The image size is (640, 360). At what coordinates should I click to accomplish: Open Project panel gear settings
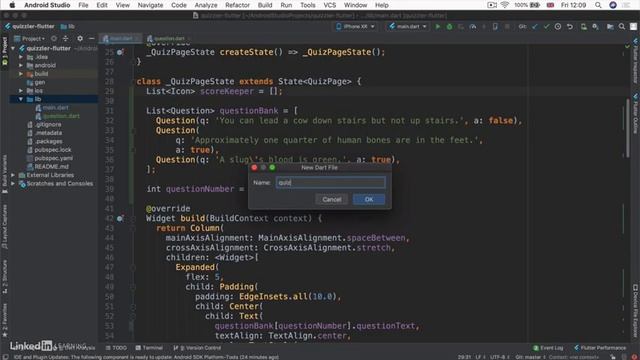pyautogui.click(x=80, y=38)
